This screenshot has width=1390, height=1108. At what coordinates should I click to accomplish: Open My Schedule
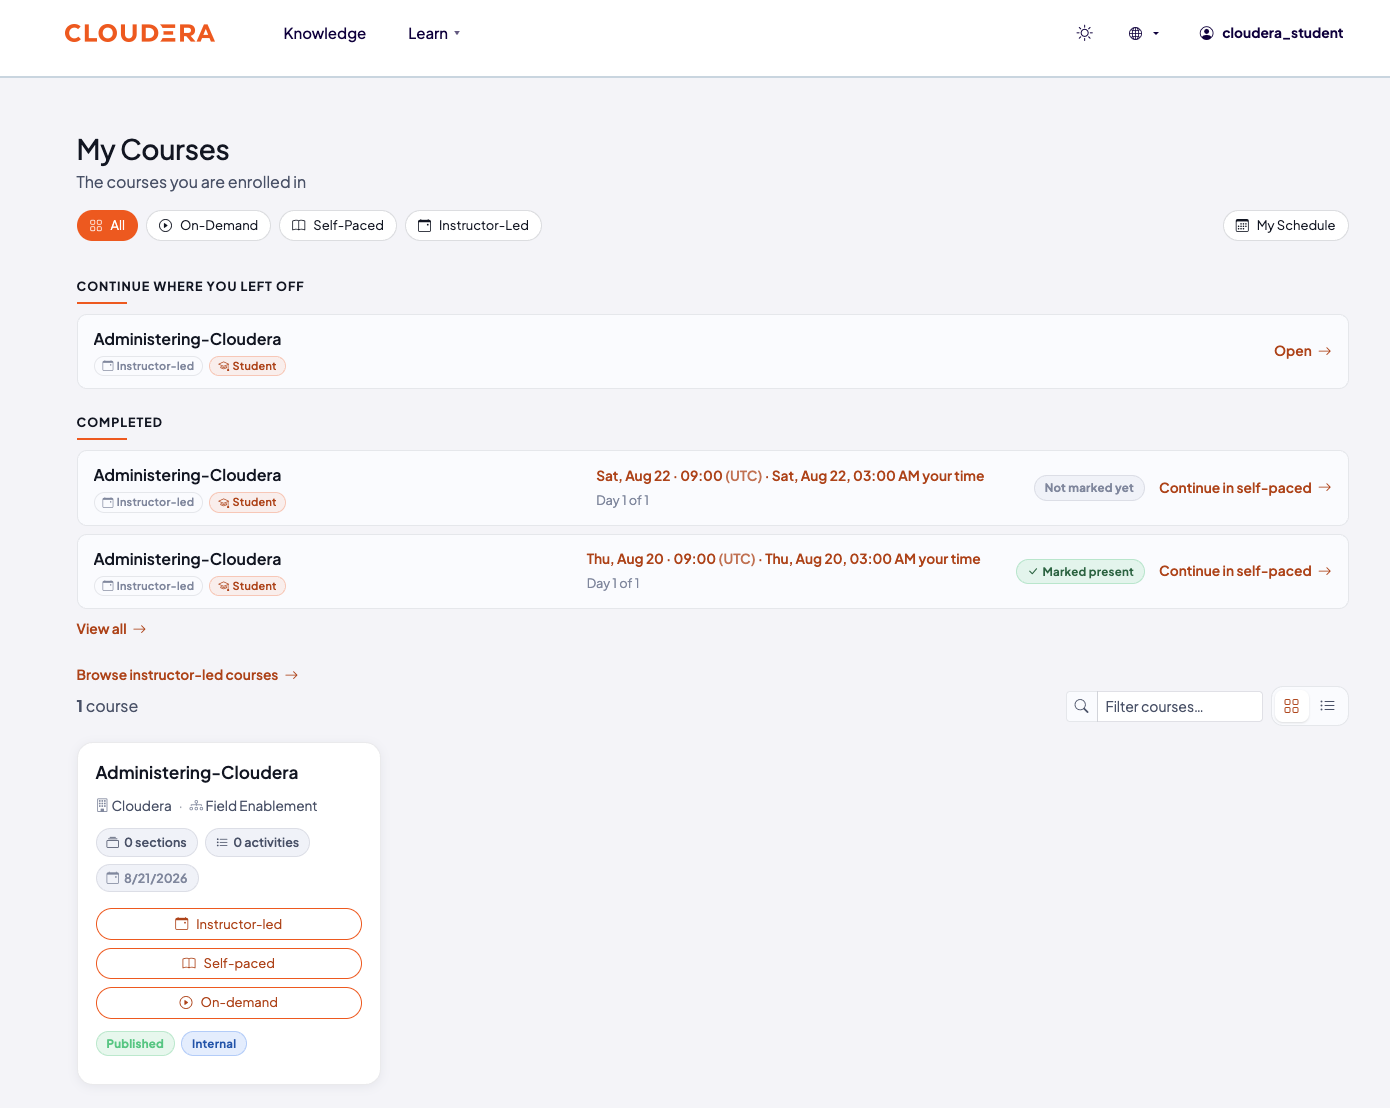coord(1286,225)
